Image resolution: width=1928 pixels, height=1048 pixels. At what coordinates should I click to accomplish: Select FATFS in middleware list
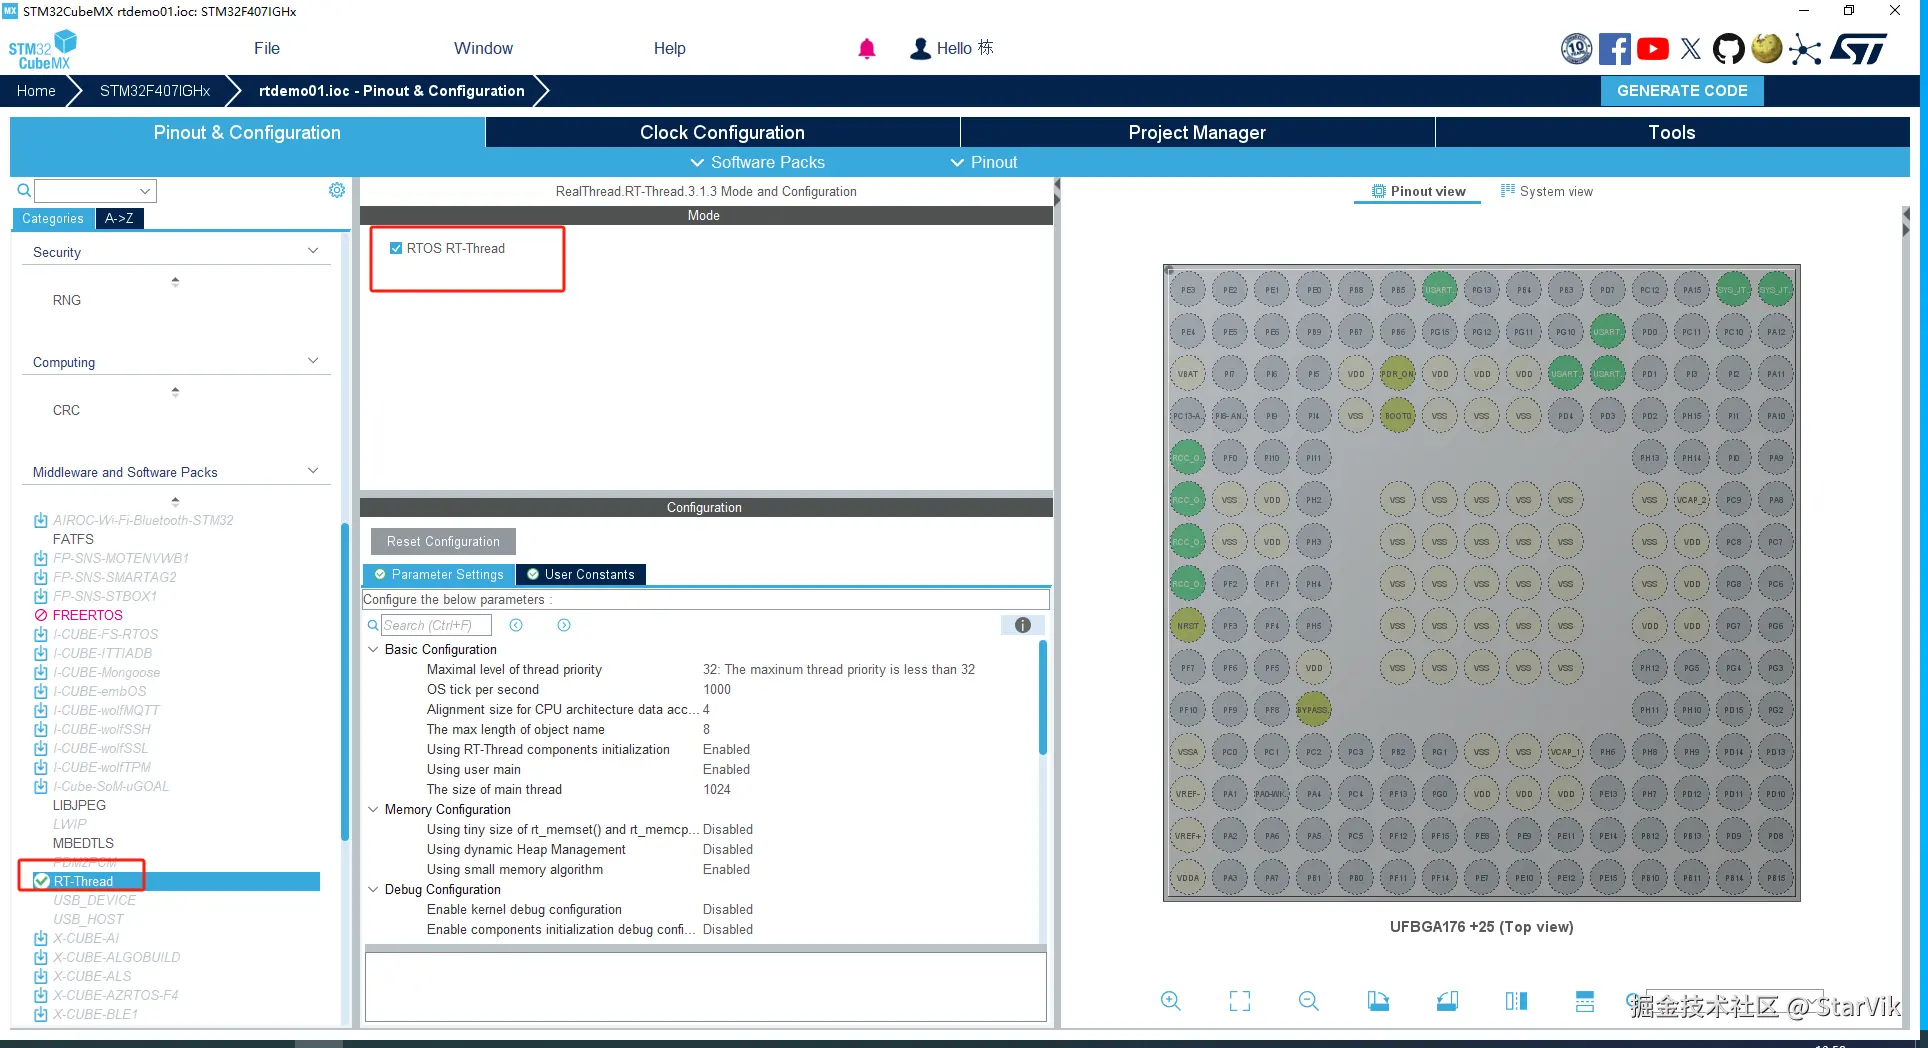[73, 539]
